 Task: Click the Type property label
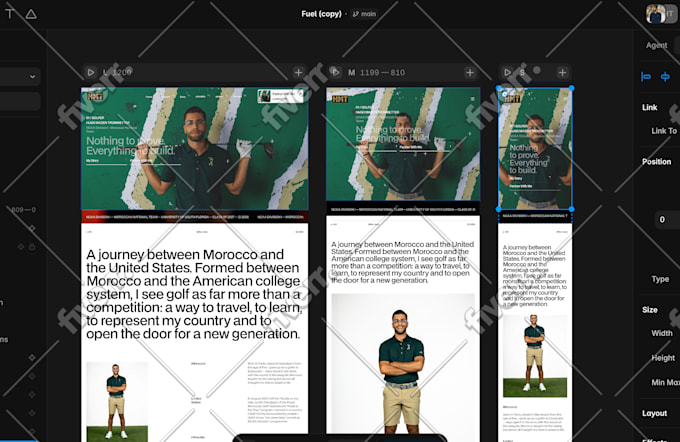click(x=660, y=279)
